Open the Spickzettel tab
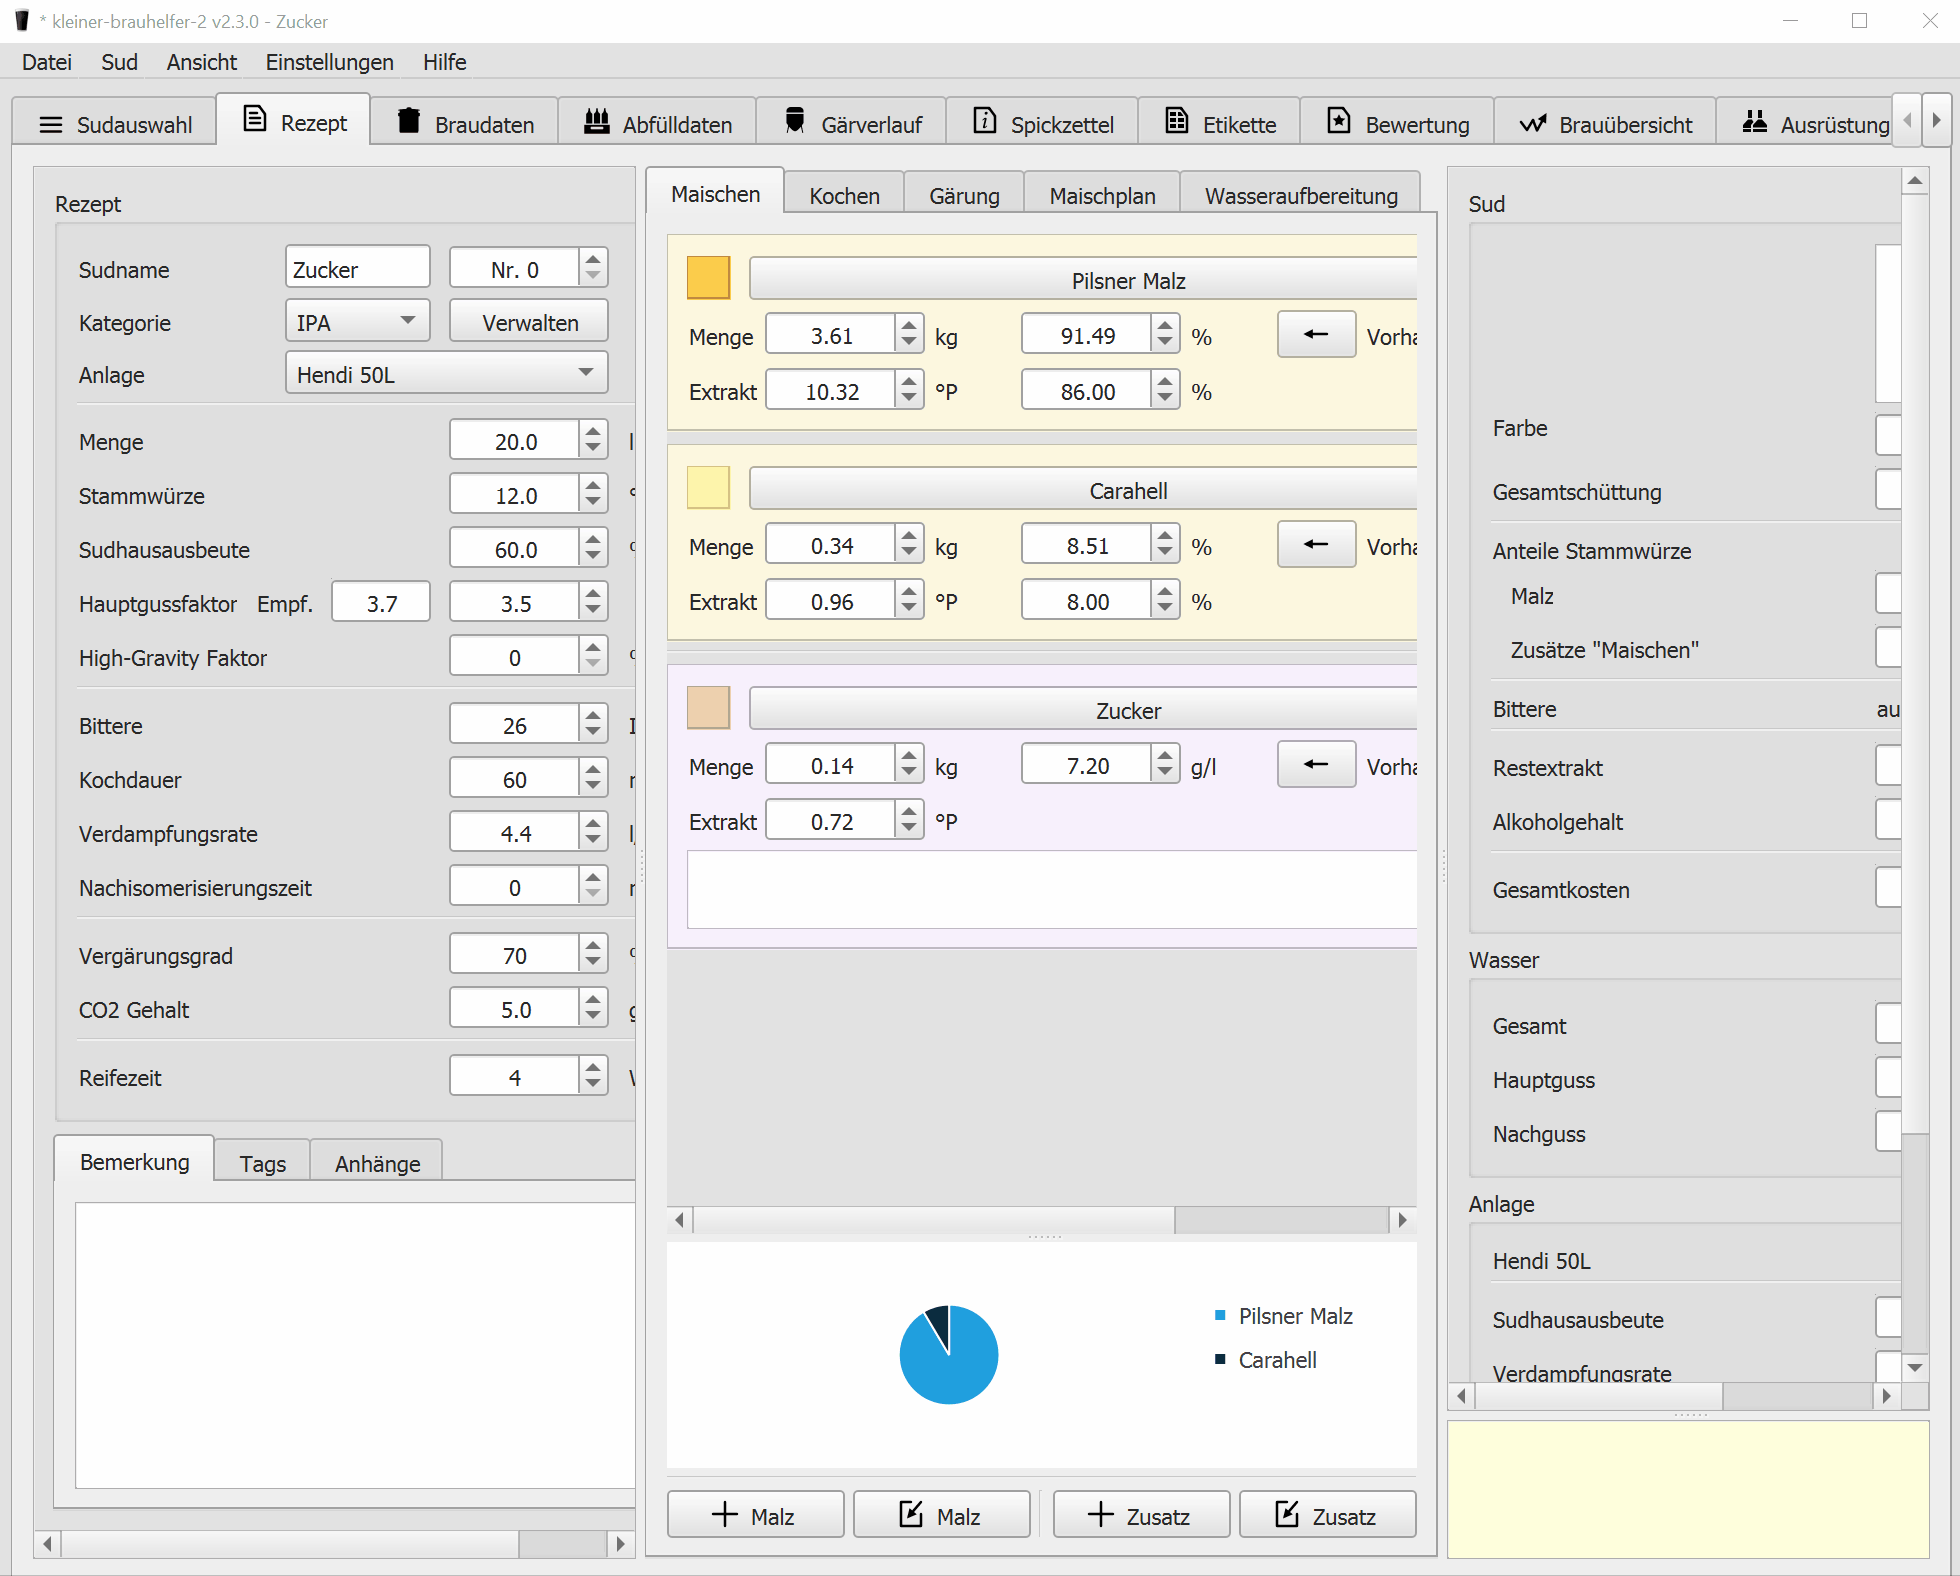 coord(1042,124)
